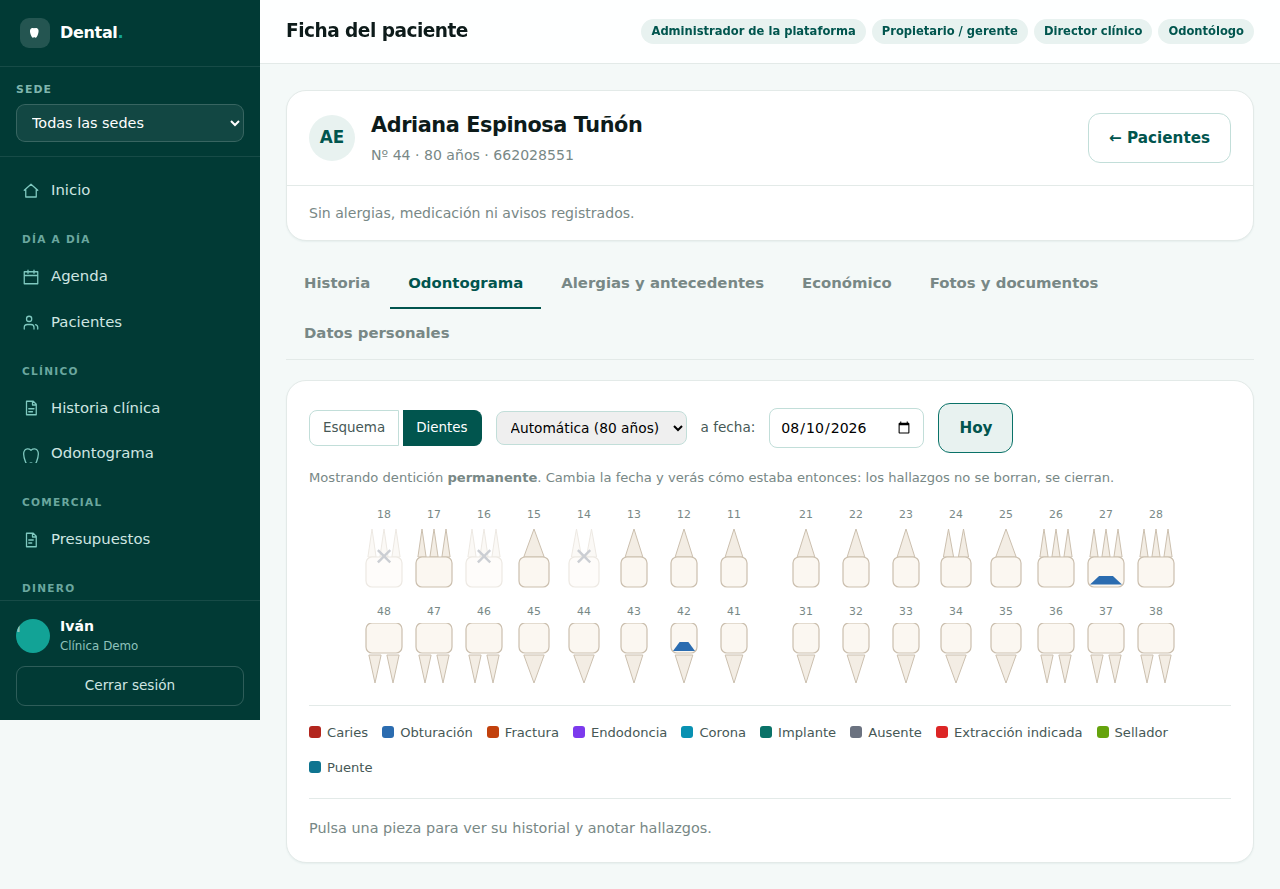The image size is (1280, 889).
Task: Open the Automática (80 años) dentition dropdown
Action: pyautogui.click(x=592, y=428)
